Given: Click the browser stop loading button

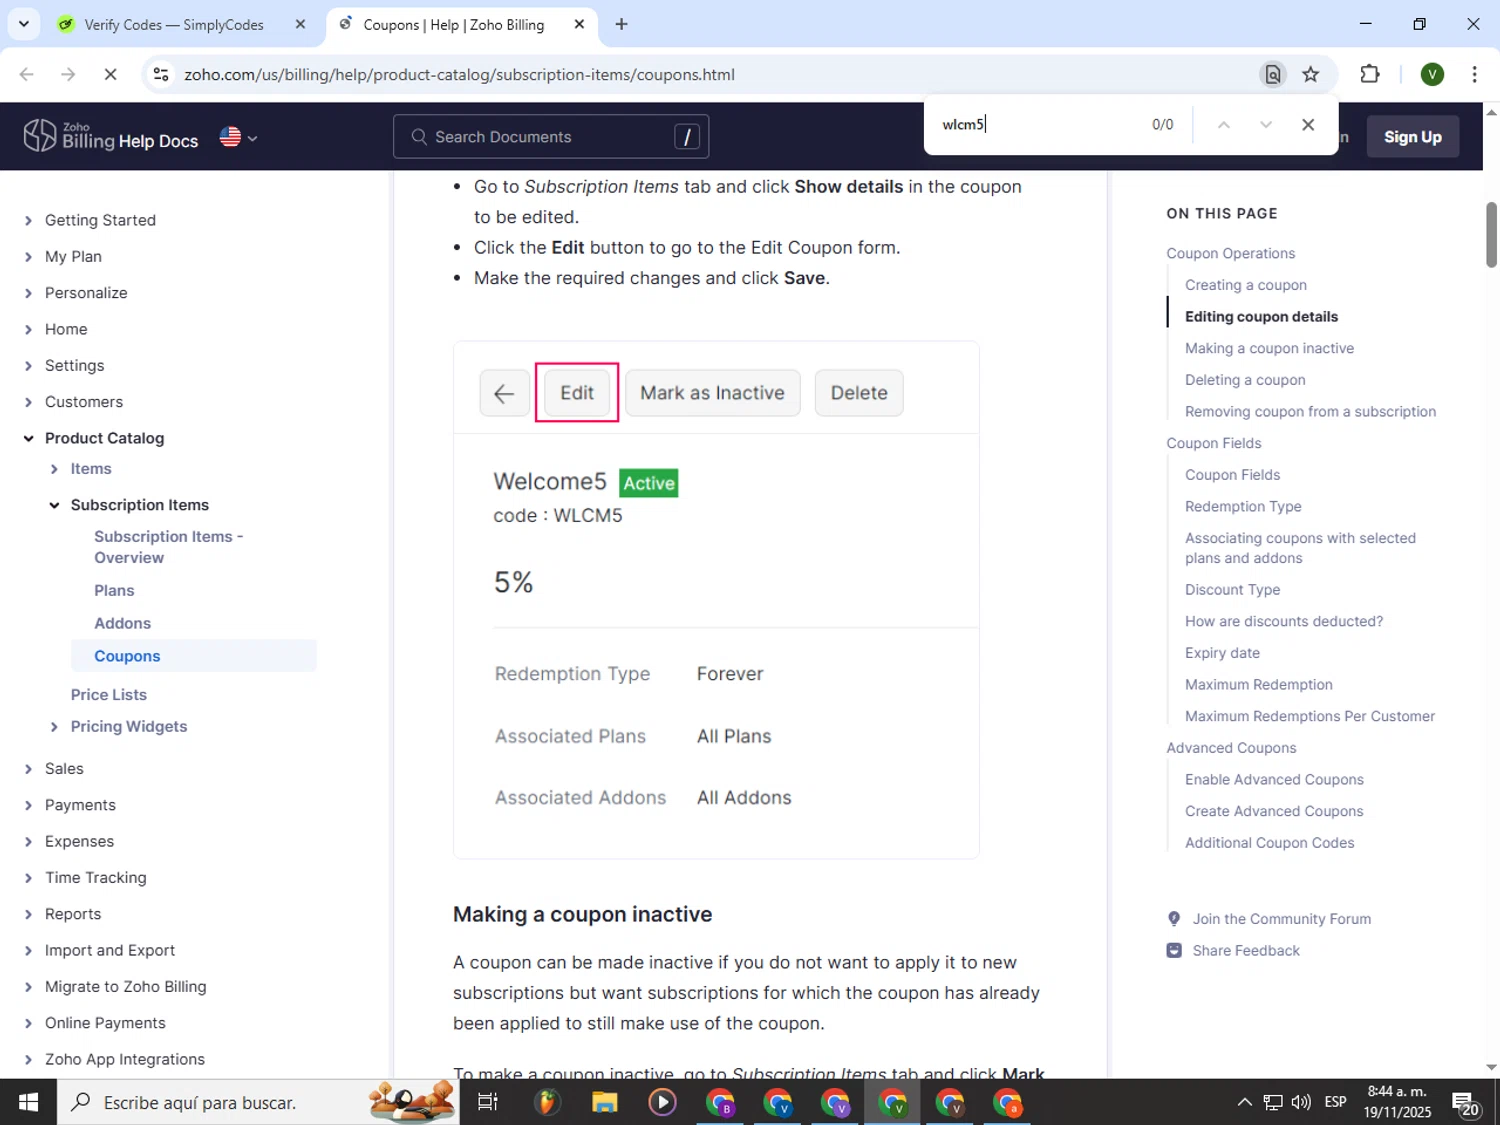Looking at the screenshot, I should point(110,74).
